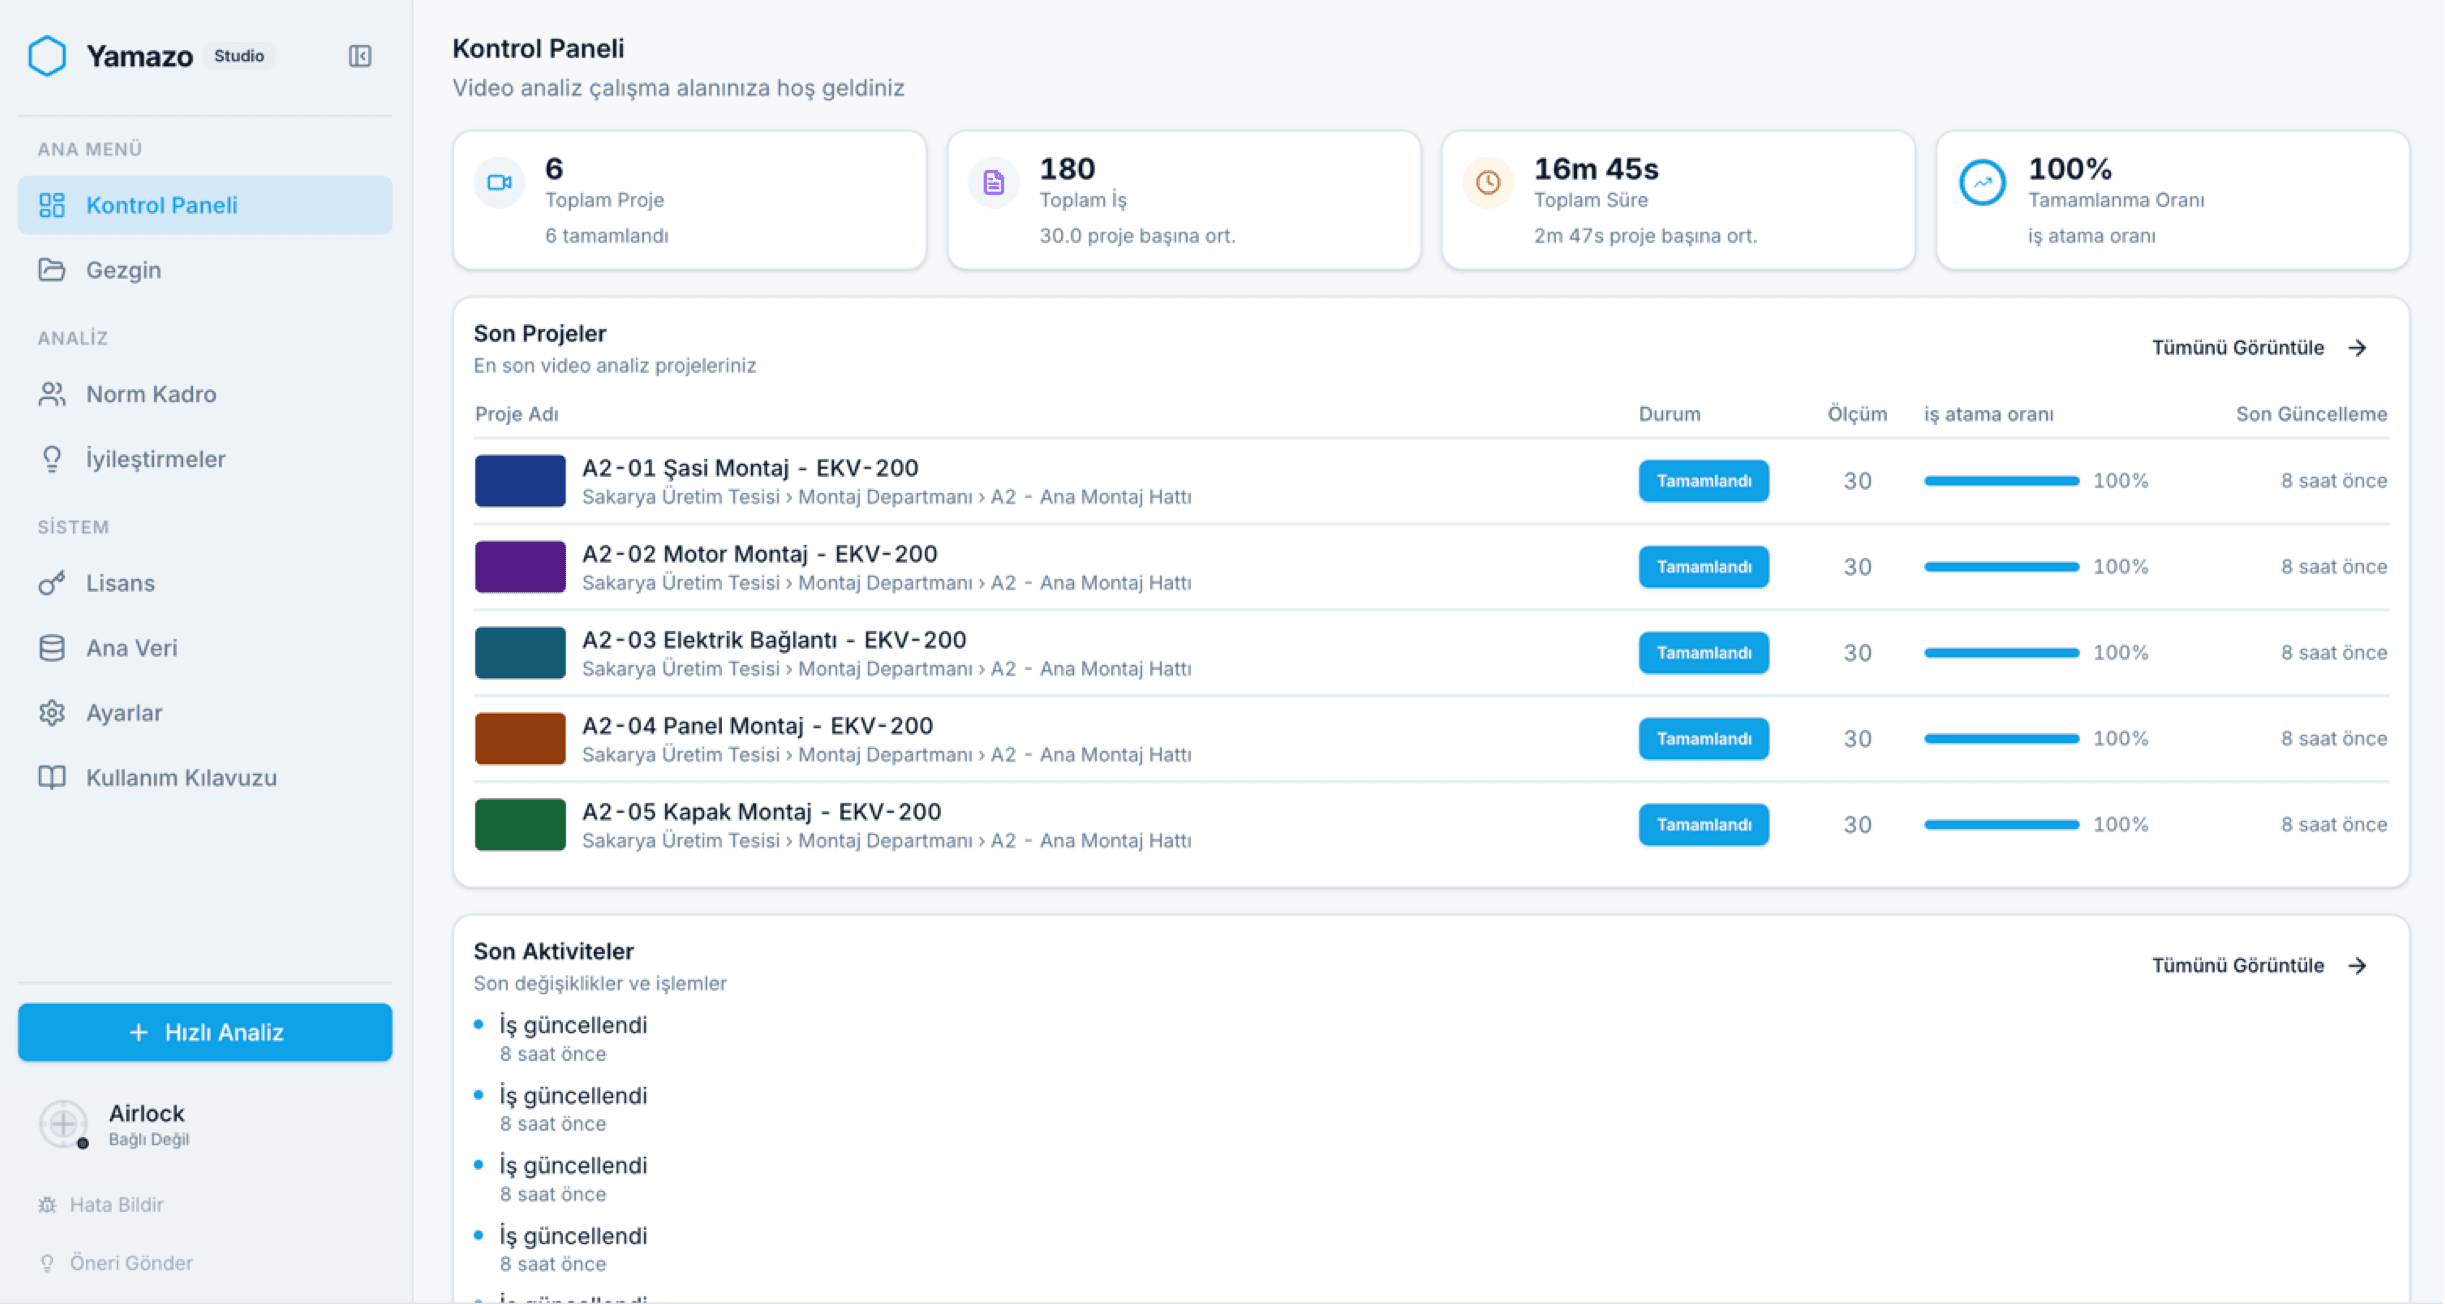
Task: Click the trend icon on Tamamlanma Oranı card
Action: (x=1982, y=183)
